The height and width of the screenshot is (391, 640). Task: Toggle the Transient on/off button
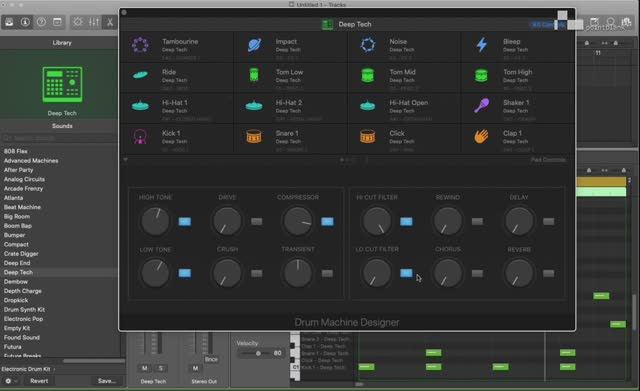(327, 273)
